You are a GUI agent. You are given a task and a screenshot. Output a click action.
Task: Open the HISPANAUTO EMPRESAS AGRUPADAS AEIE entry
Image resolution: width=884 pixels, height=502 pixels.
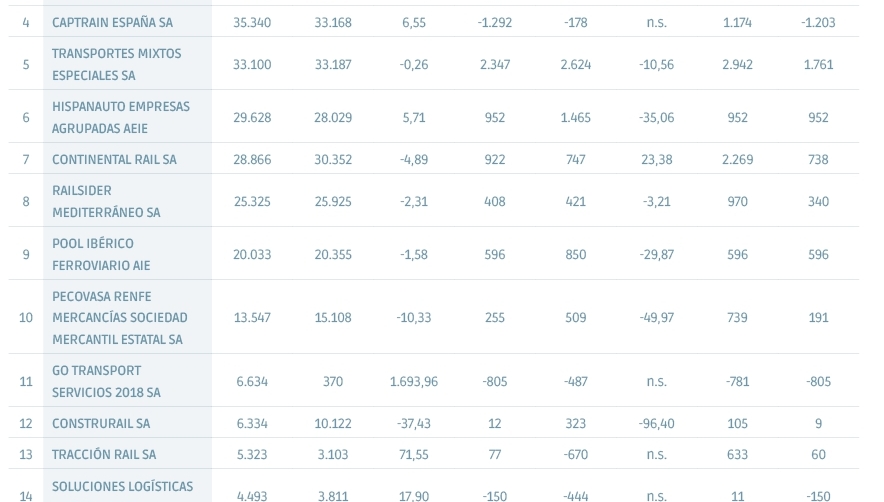(x=121, y=117)
